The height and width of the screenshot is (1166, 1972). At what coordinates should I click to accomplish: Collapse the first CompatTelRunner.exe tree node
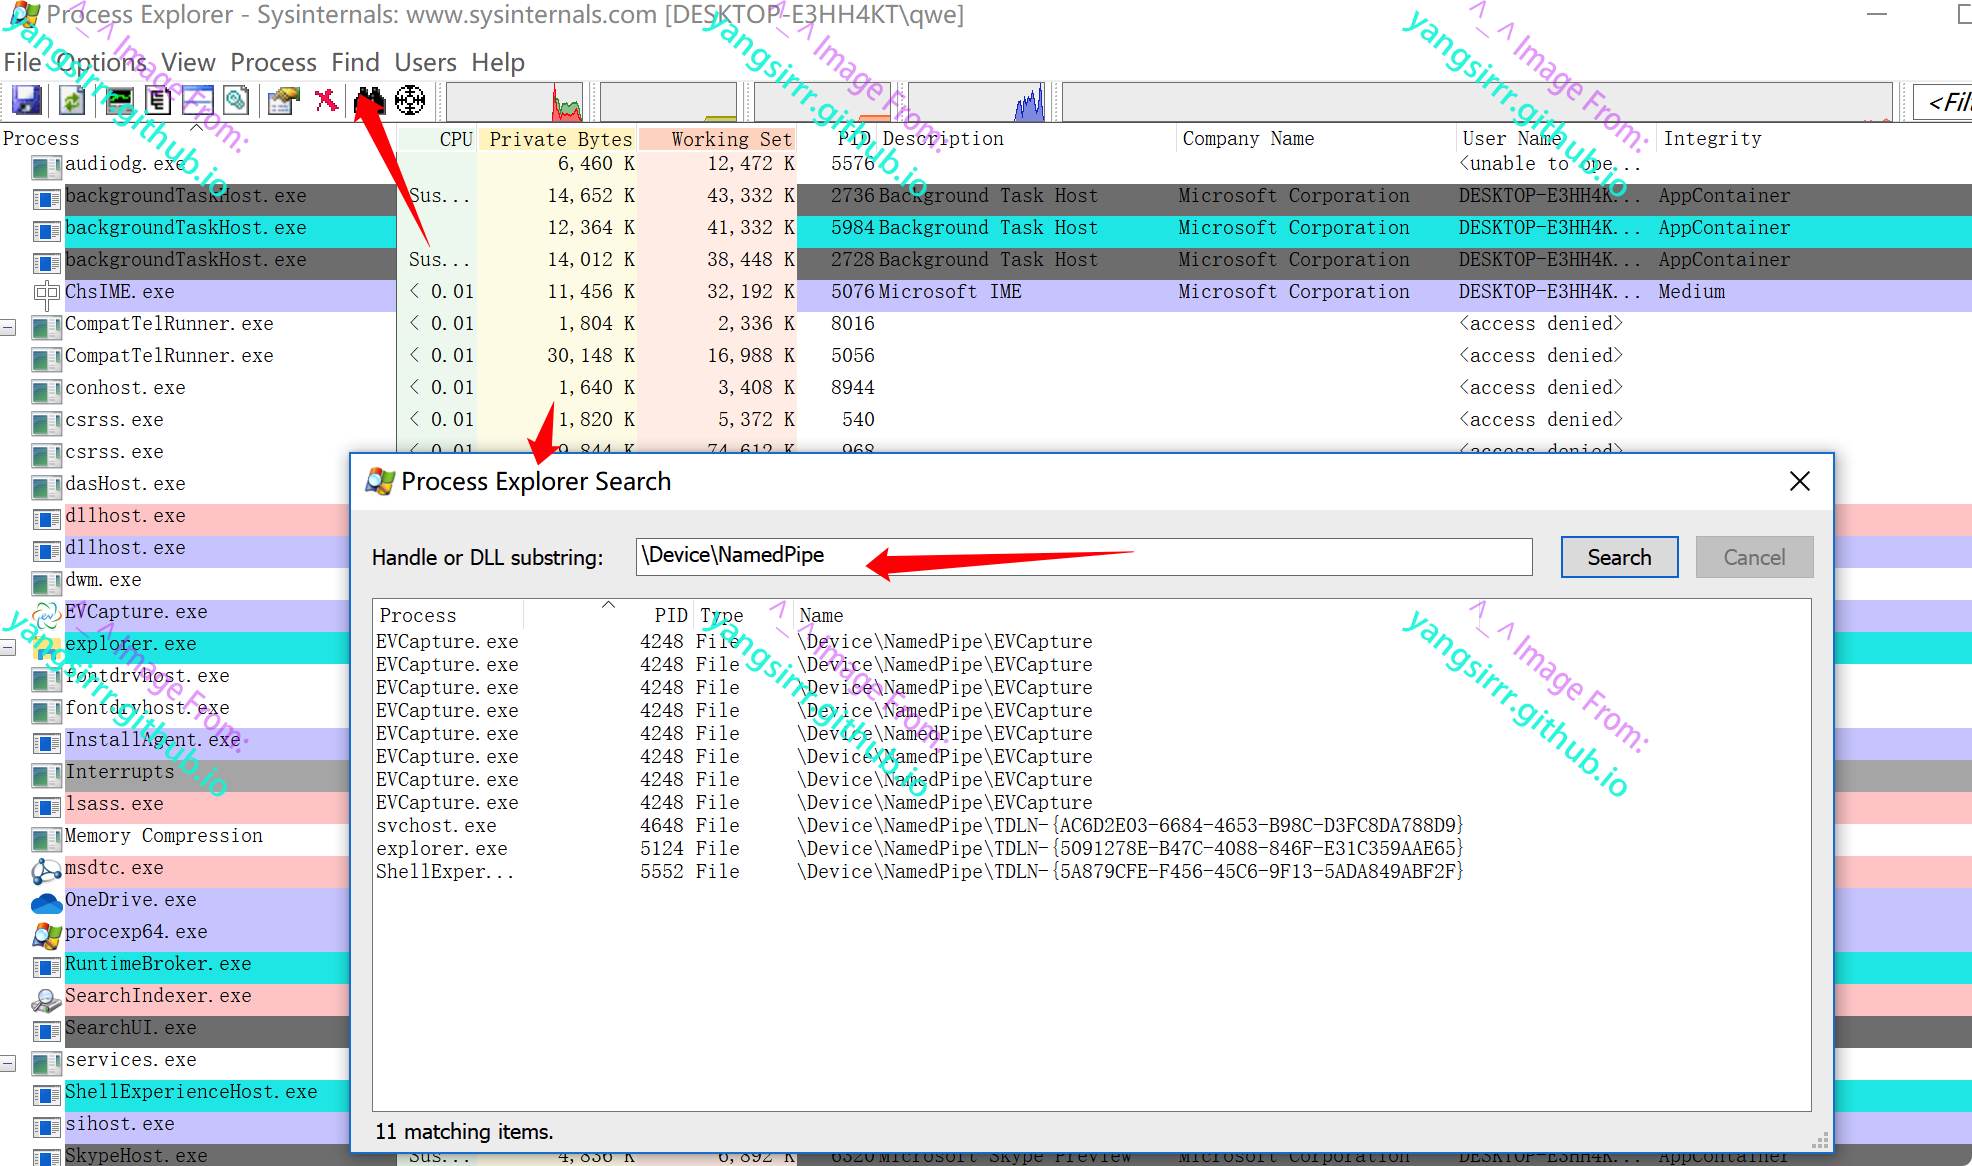tap(9, 327)
